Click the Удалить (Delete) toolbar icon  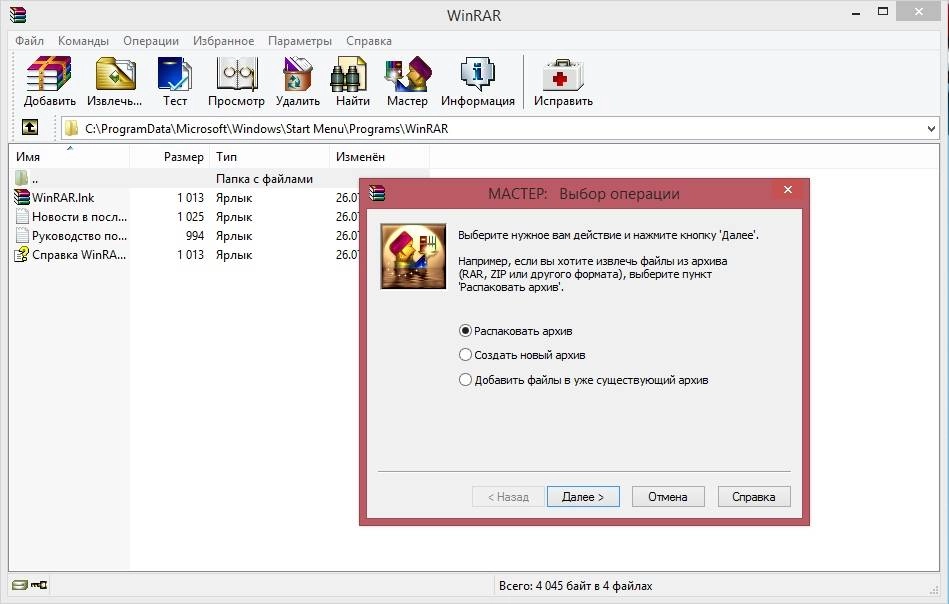click(x=297, y=74)
